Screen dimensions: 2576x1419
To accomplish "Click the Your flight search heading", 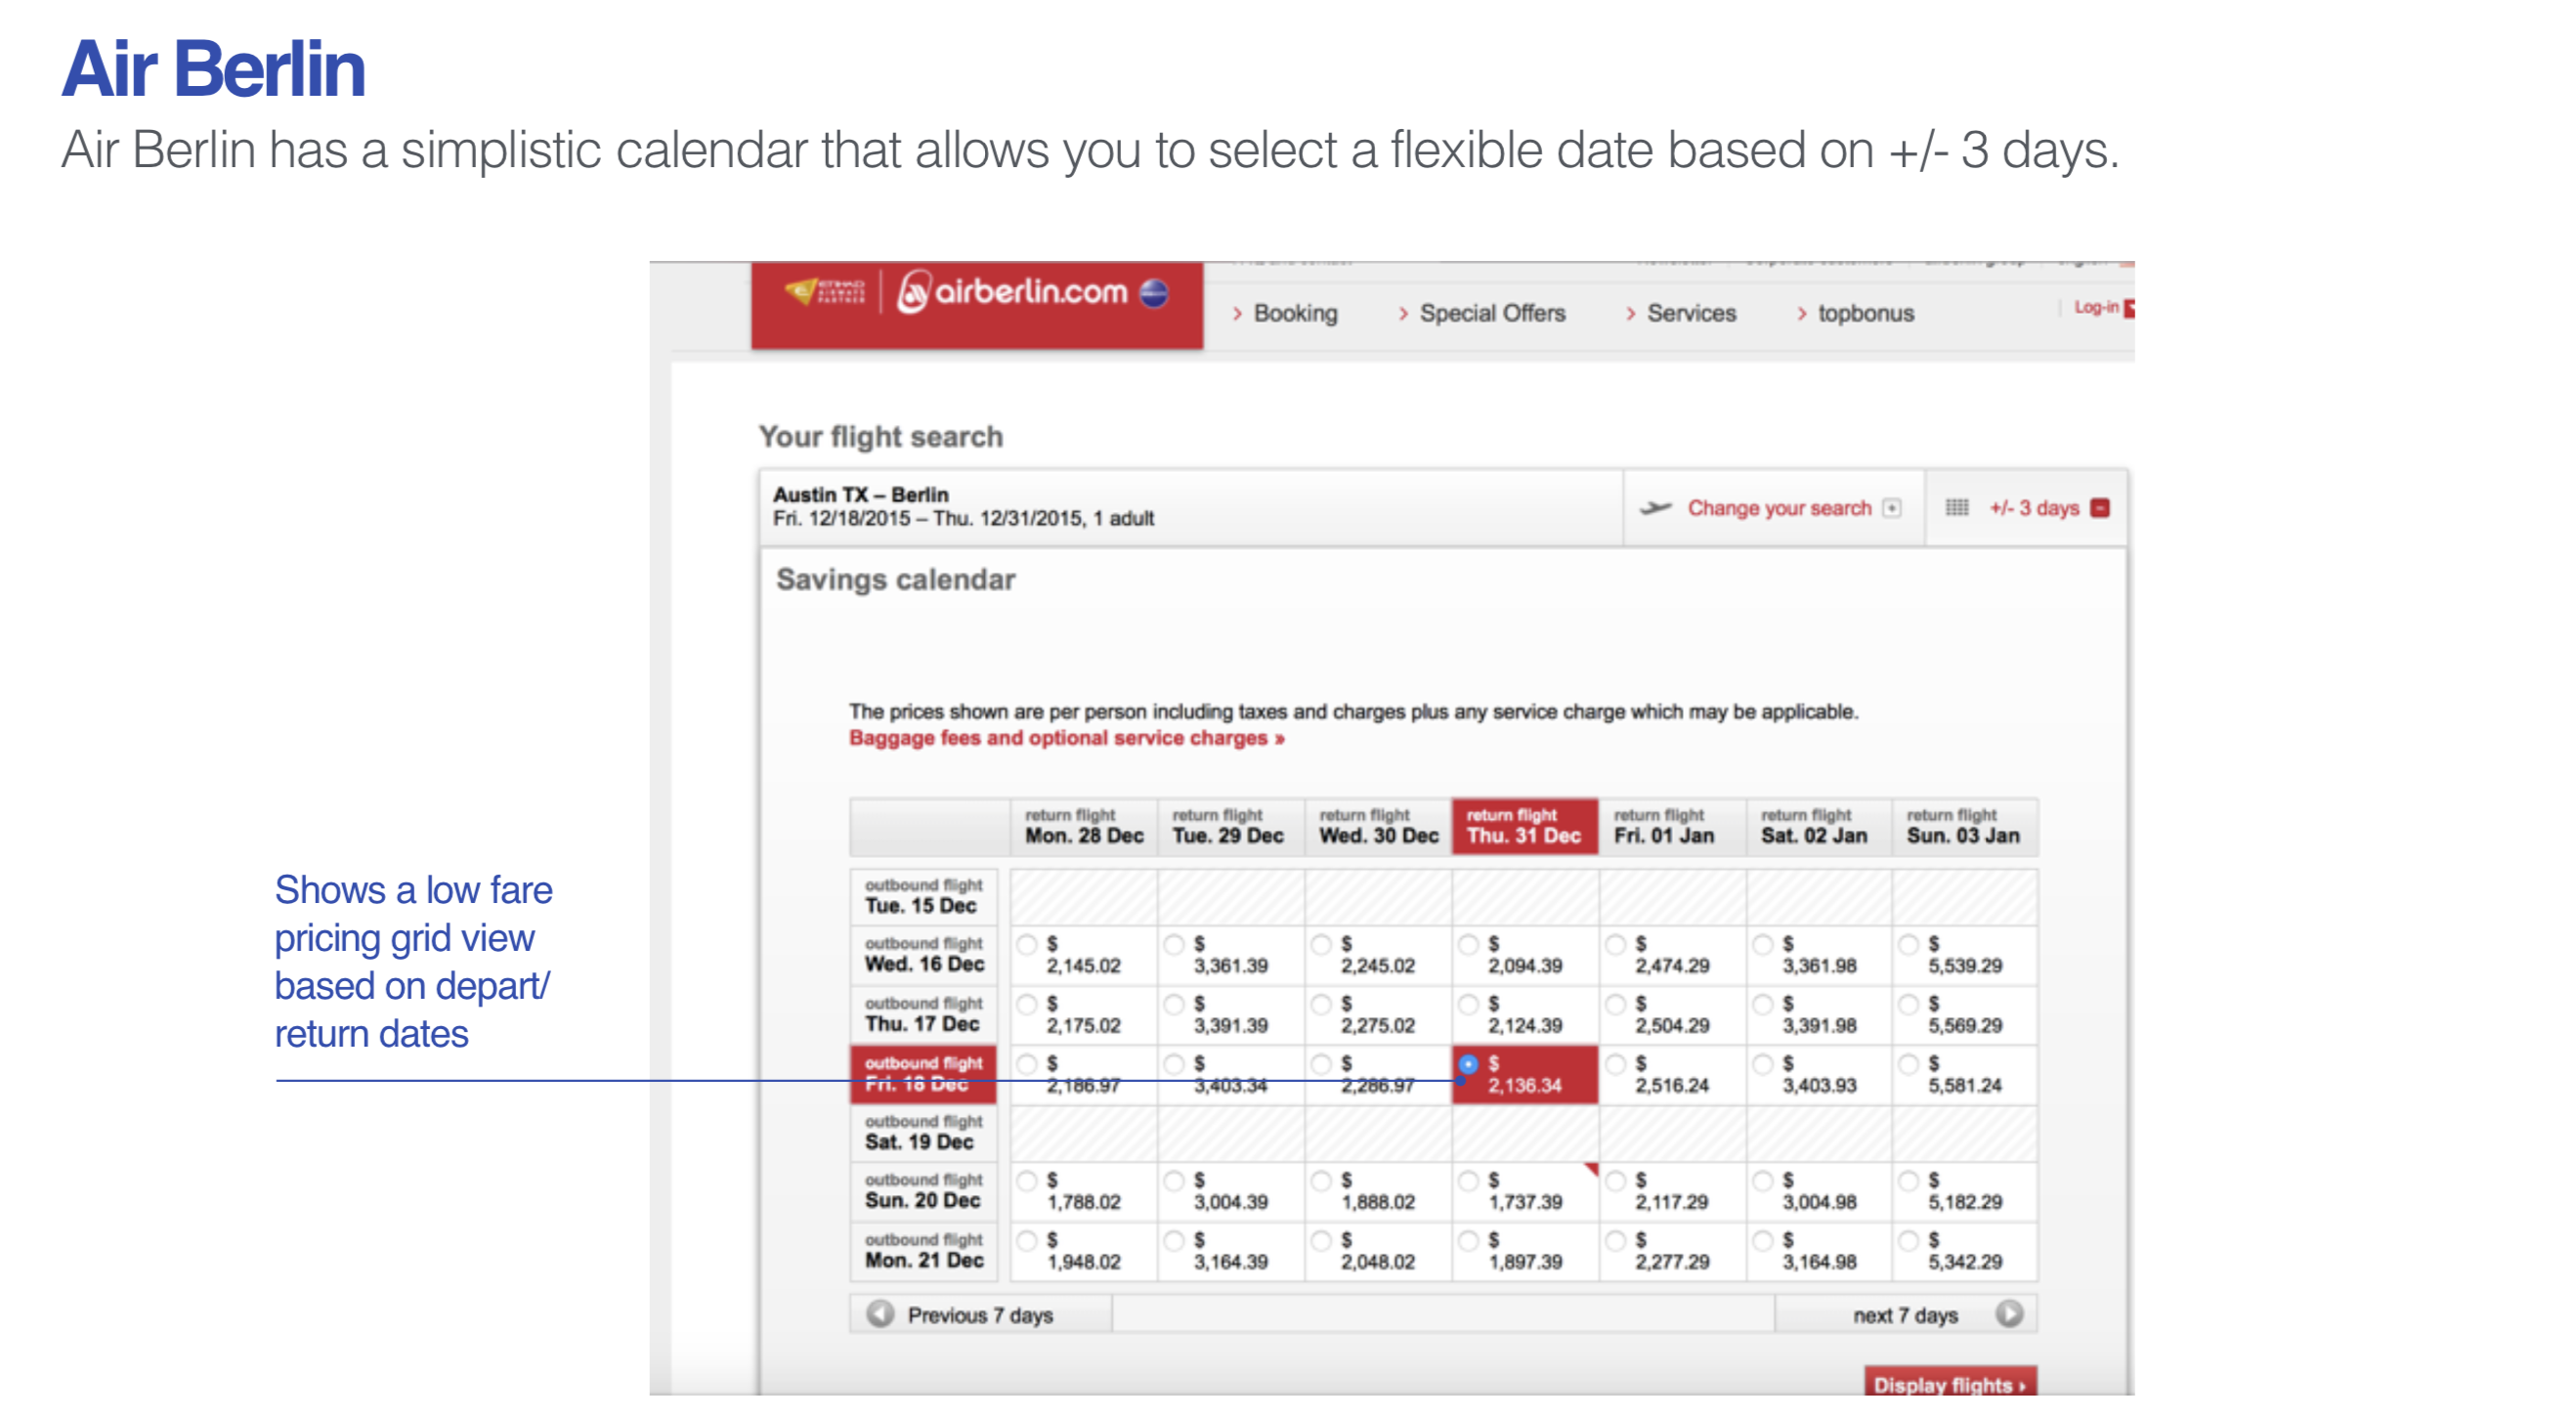I will tap(880, 437).
